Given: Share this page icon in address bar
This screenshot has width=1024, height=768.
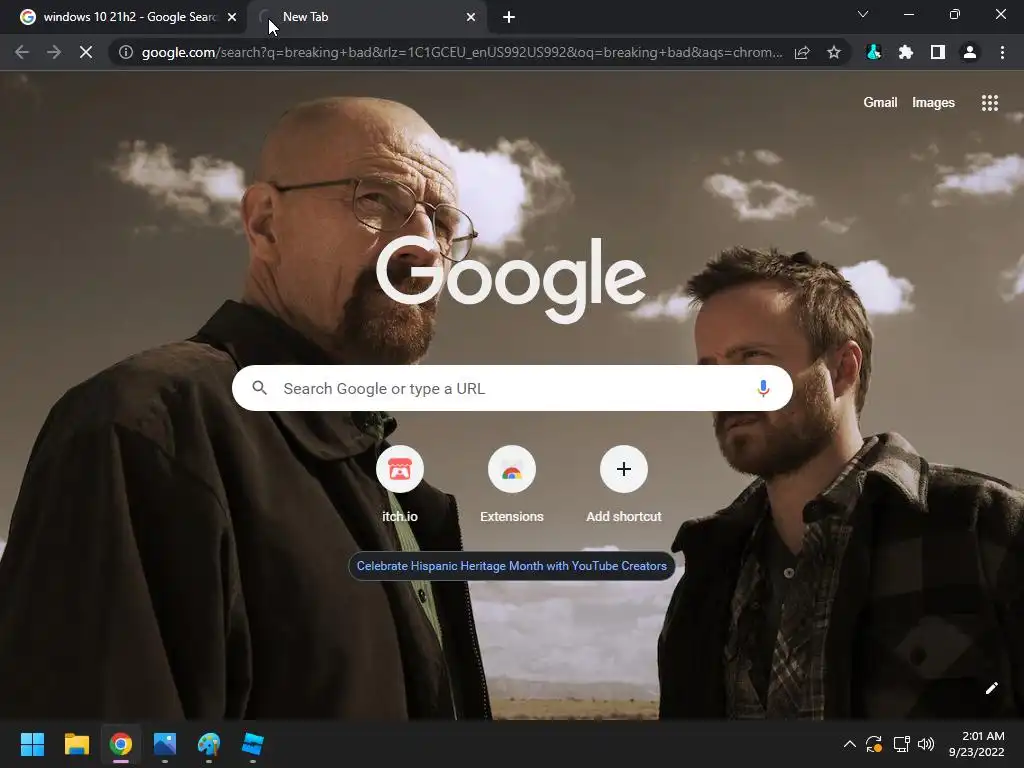Looking at the screenshot, I should coord(802,52).
